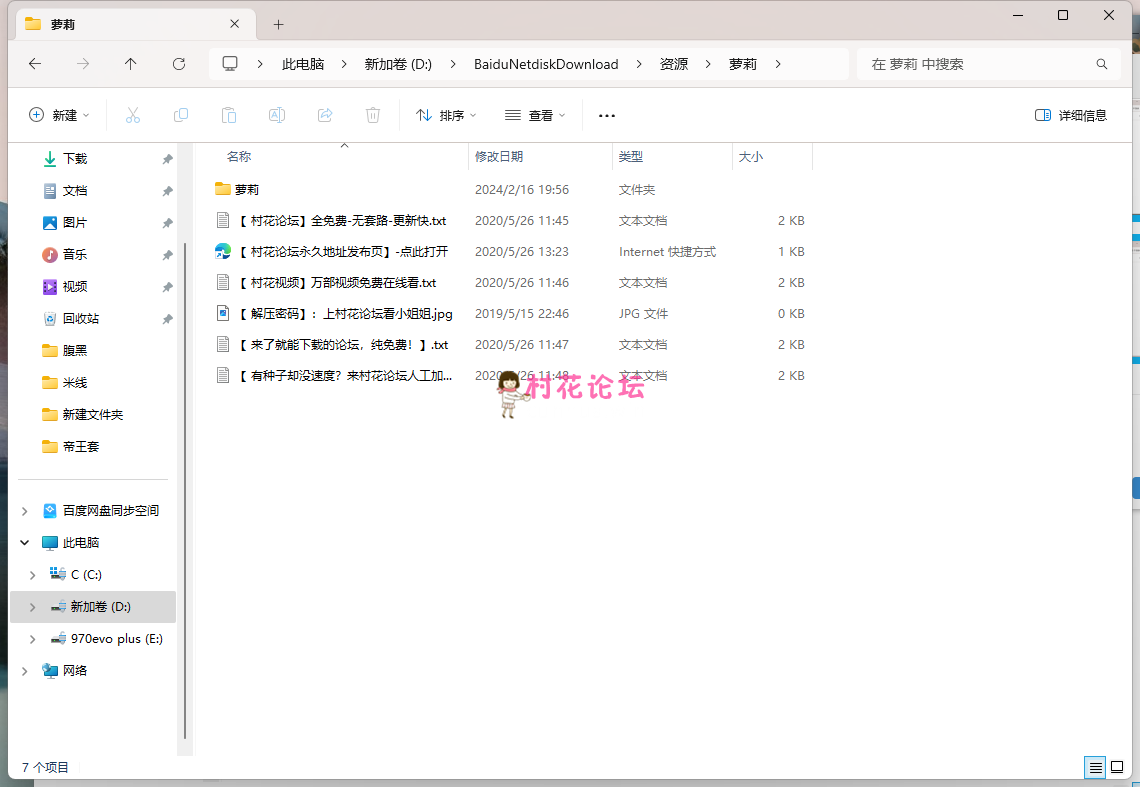Expand chevron after 萝莉 breadcrumb
Screen dimensions: 1140x787
[778, 64]
